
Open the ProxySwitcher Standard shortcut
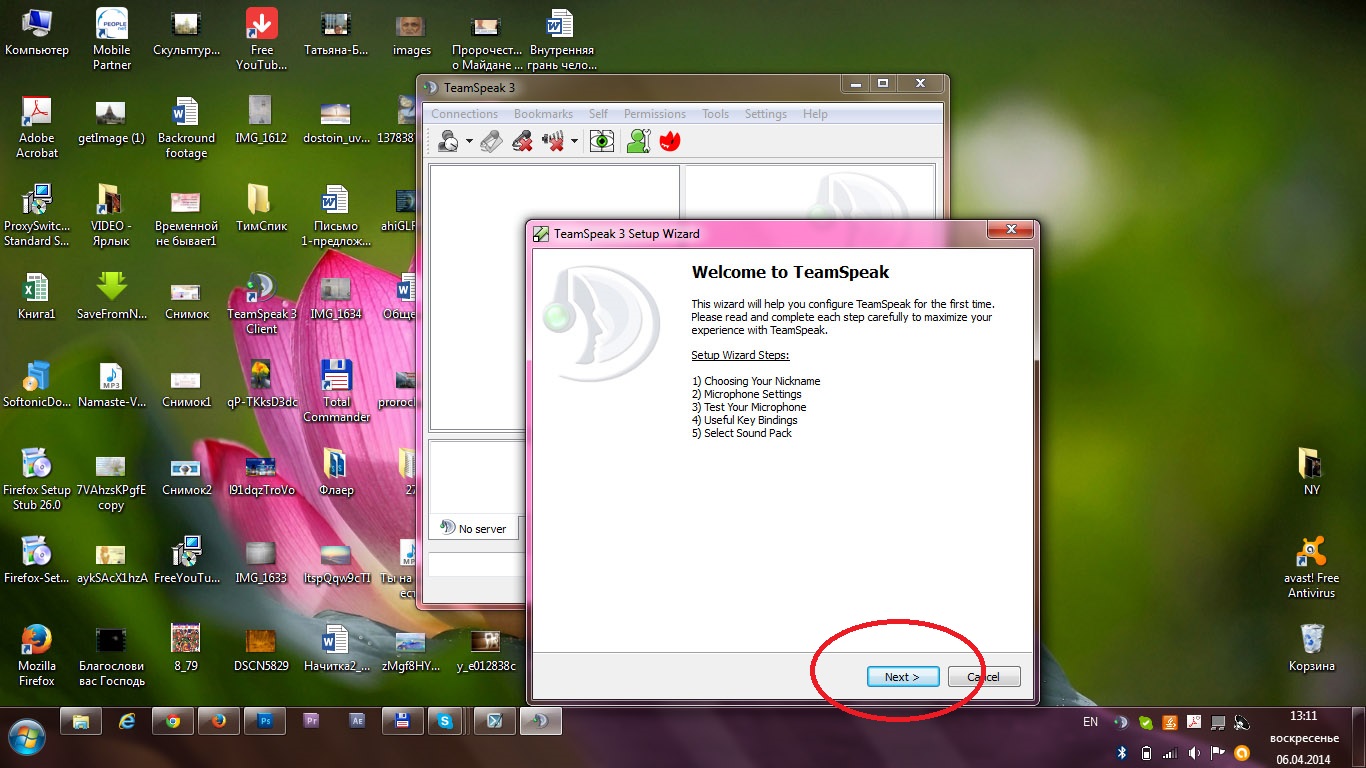[37, 215]
